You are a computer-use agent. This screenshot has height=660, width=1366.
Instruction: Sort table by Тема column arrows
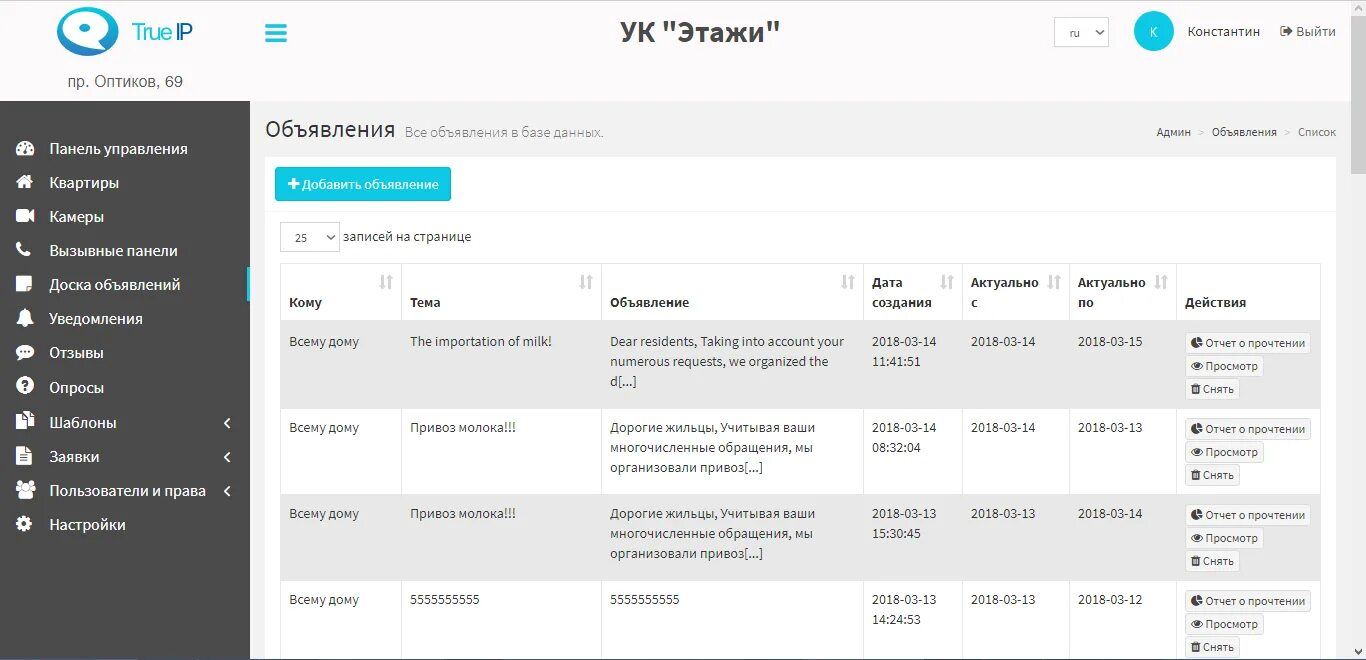(586, 282)
